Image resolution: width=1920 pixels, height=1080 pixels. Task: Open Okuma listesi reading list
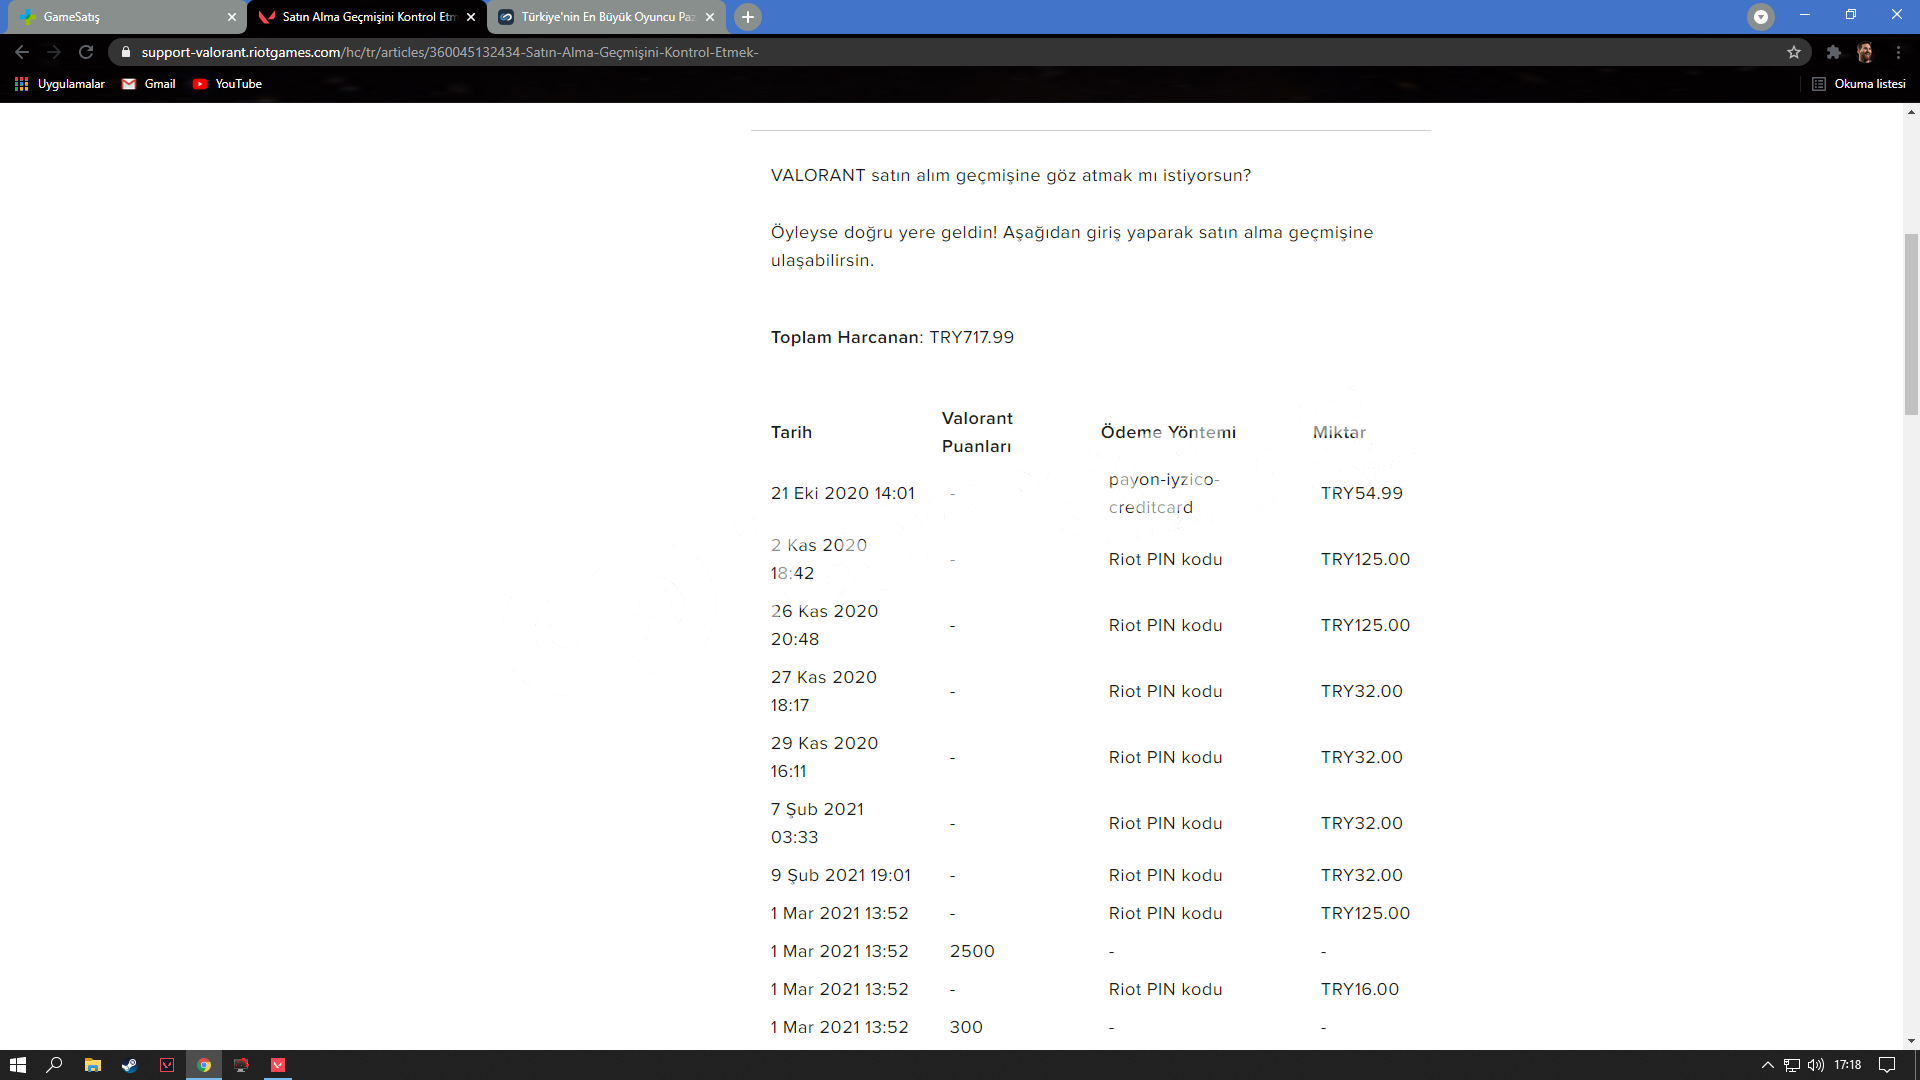(x=1859, y=84)
